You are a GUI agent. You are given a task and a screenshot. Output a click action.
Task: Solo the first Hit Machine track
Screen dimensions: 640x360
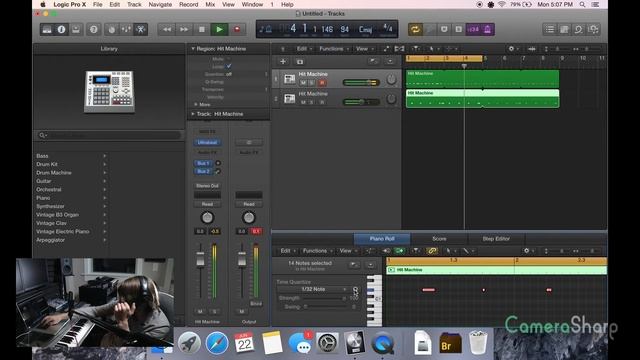pos(312,83)
